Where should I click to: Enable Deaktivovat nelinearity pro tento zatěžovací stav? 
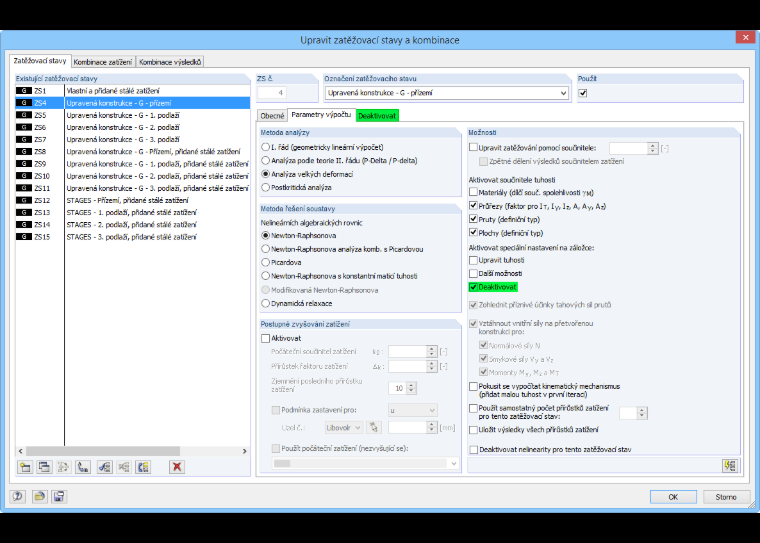[474, 449]
